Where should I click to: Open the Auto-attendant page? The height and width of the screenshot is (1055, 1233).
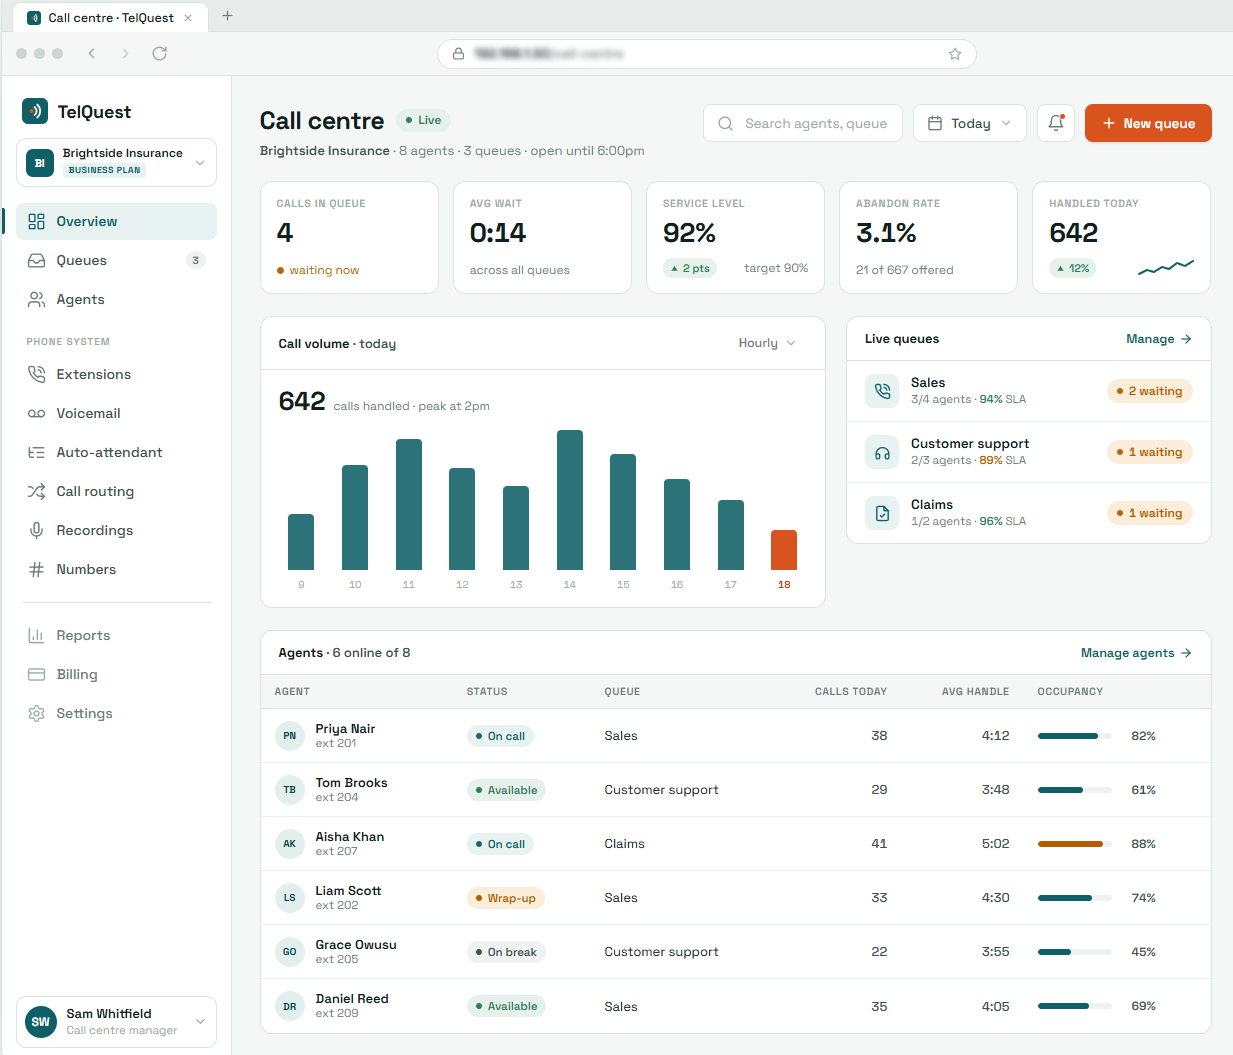click(116, 452)
